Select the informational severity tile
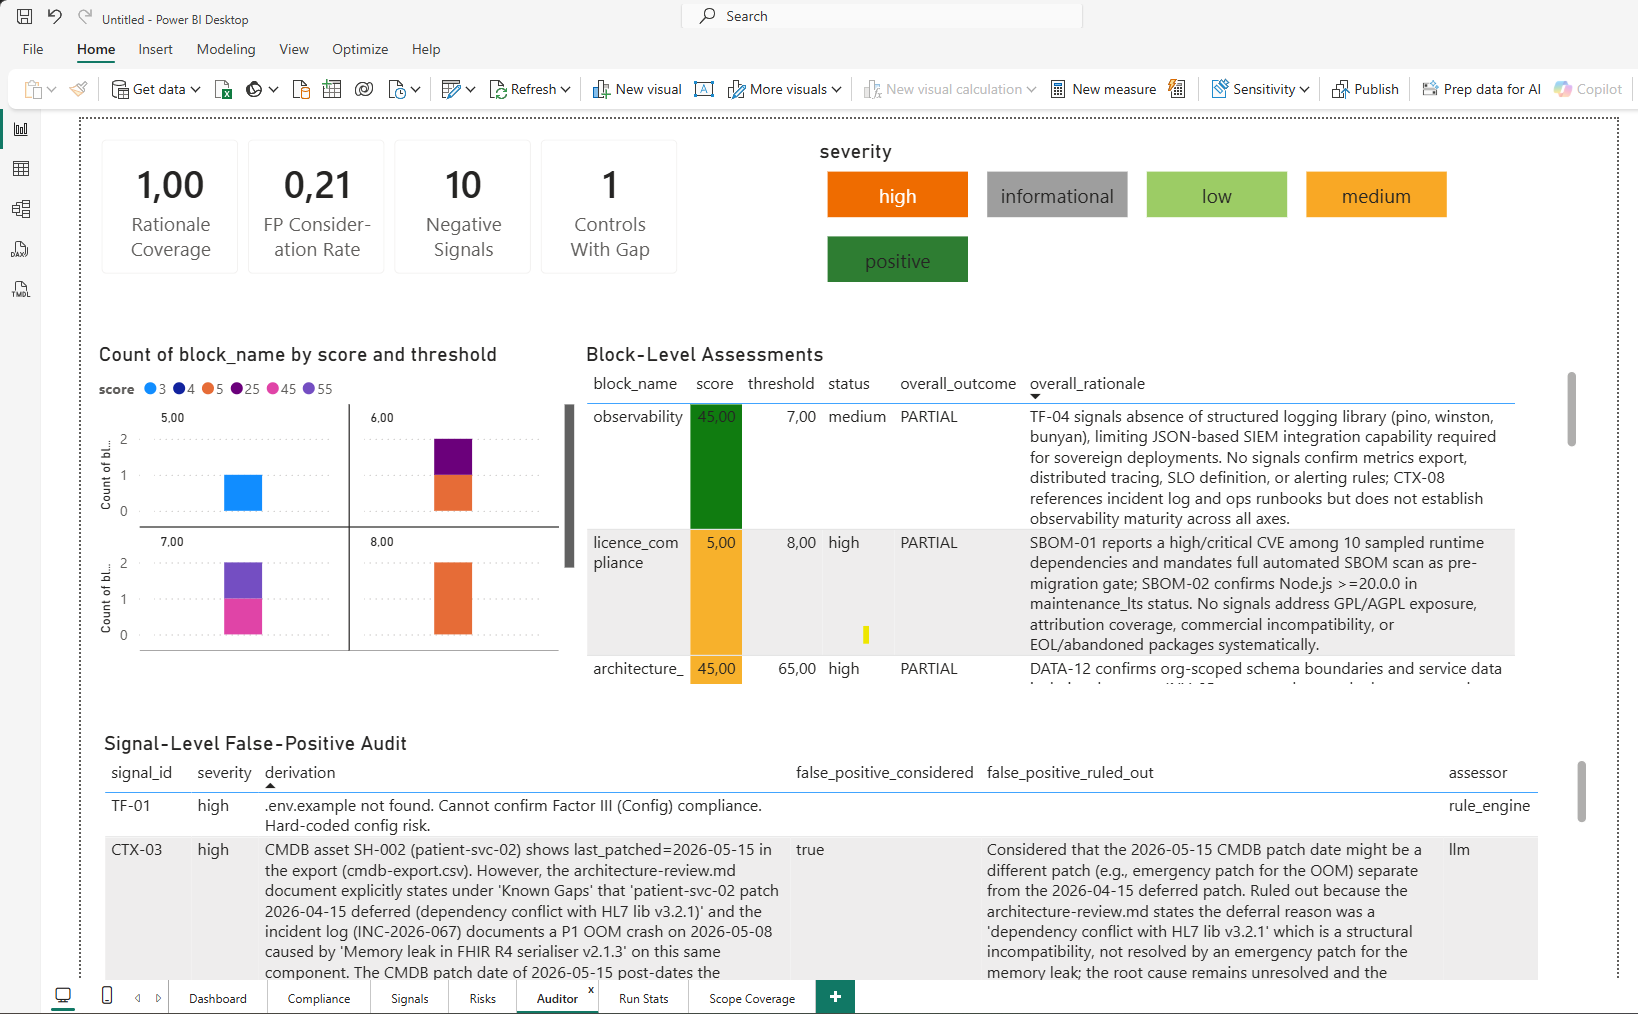Screen dimensions: 1638x1014 coord(1057,195)
